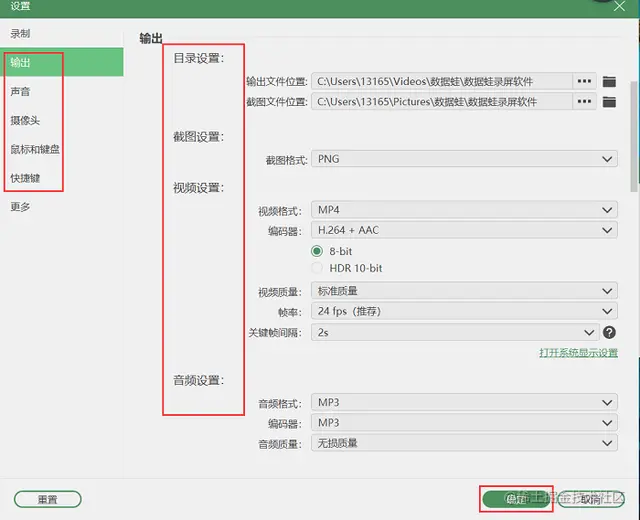The image size is (640, 520).
Task: Expand the video quality dropdown
Action: click(x=464, y=291)
